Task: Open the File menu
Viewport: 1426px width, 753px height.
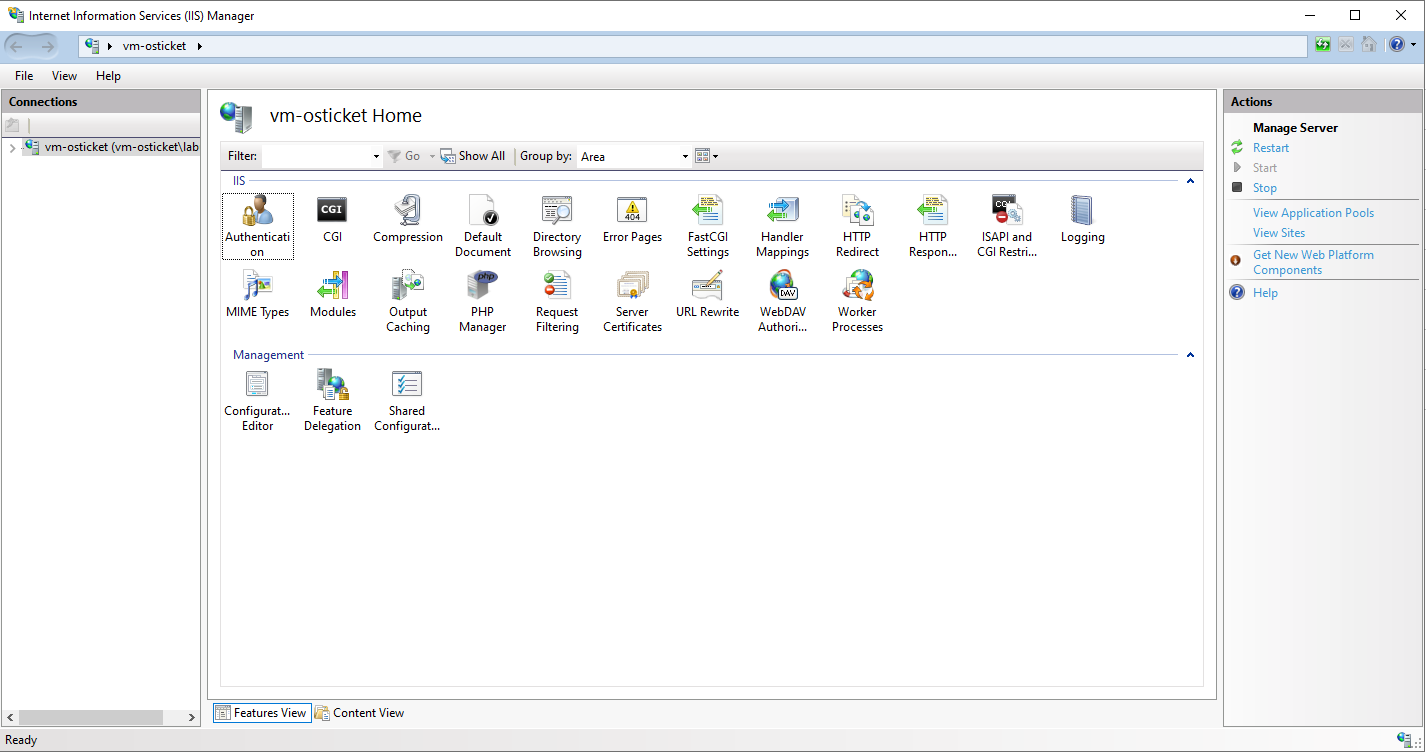Action: (24, 76)
